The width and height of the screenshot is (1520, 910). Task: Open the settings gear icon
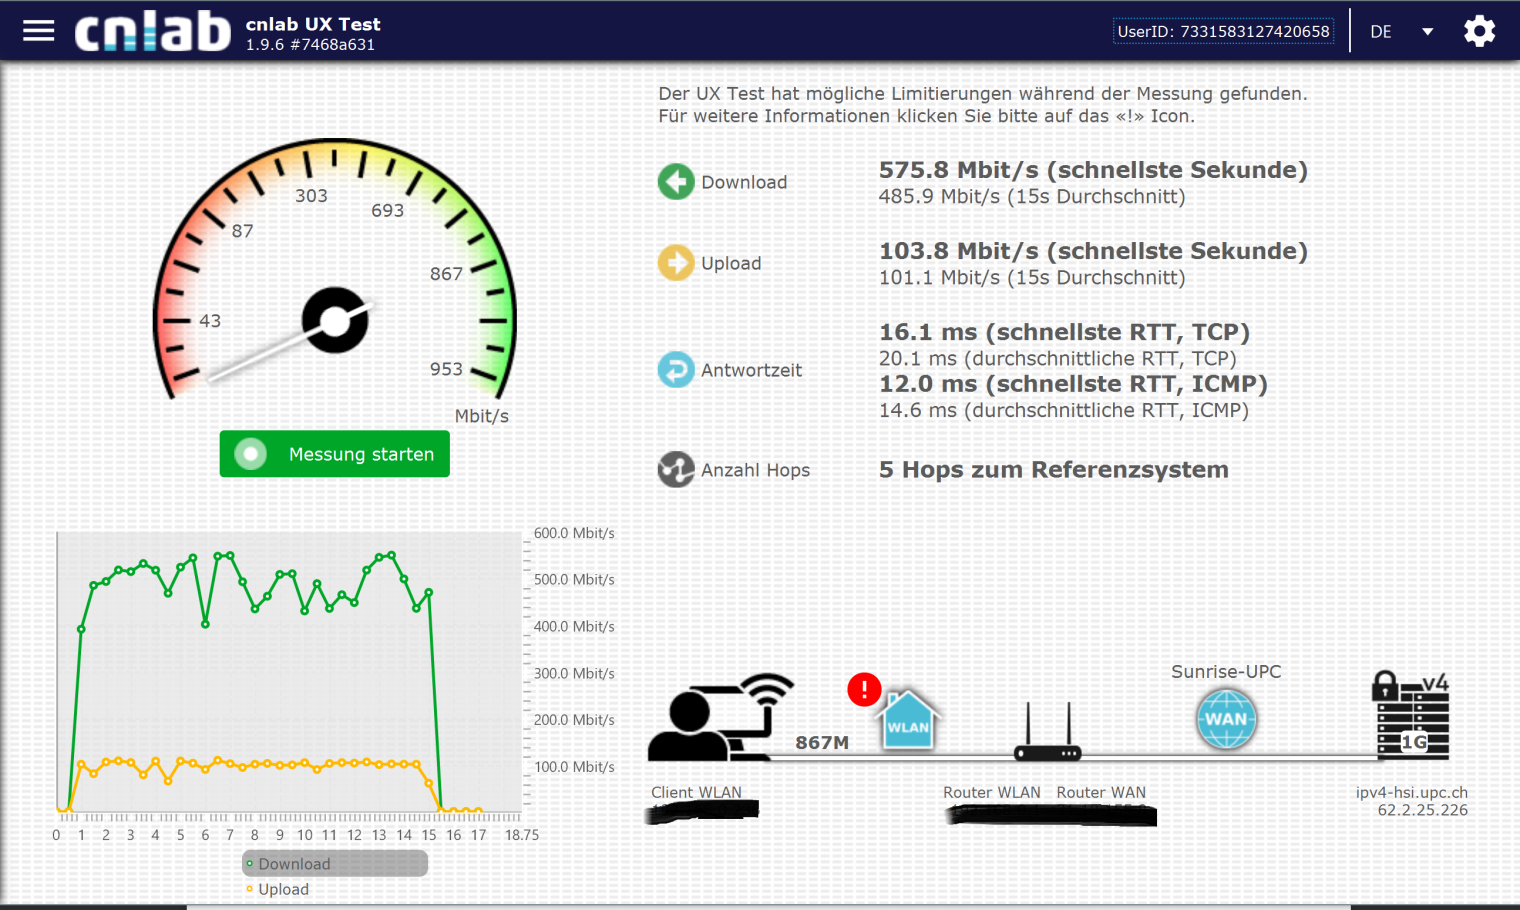(1479, 31)
